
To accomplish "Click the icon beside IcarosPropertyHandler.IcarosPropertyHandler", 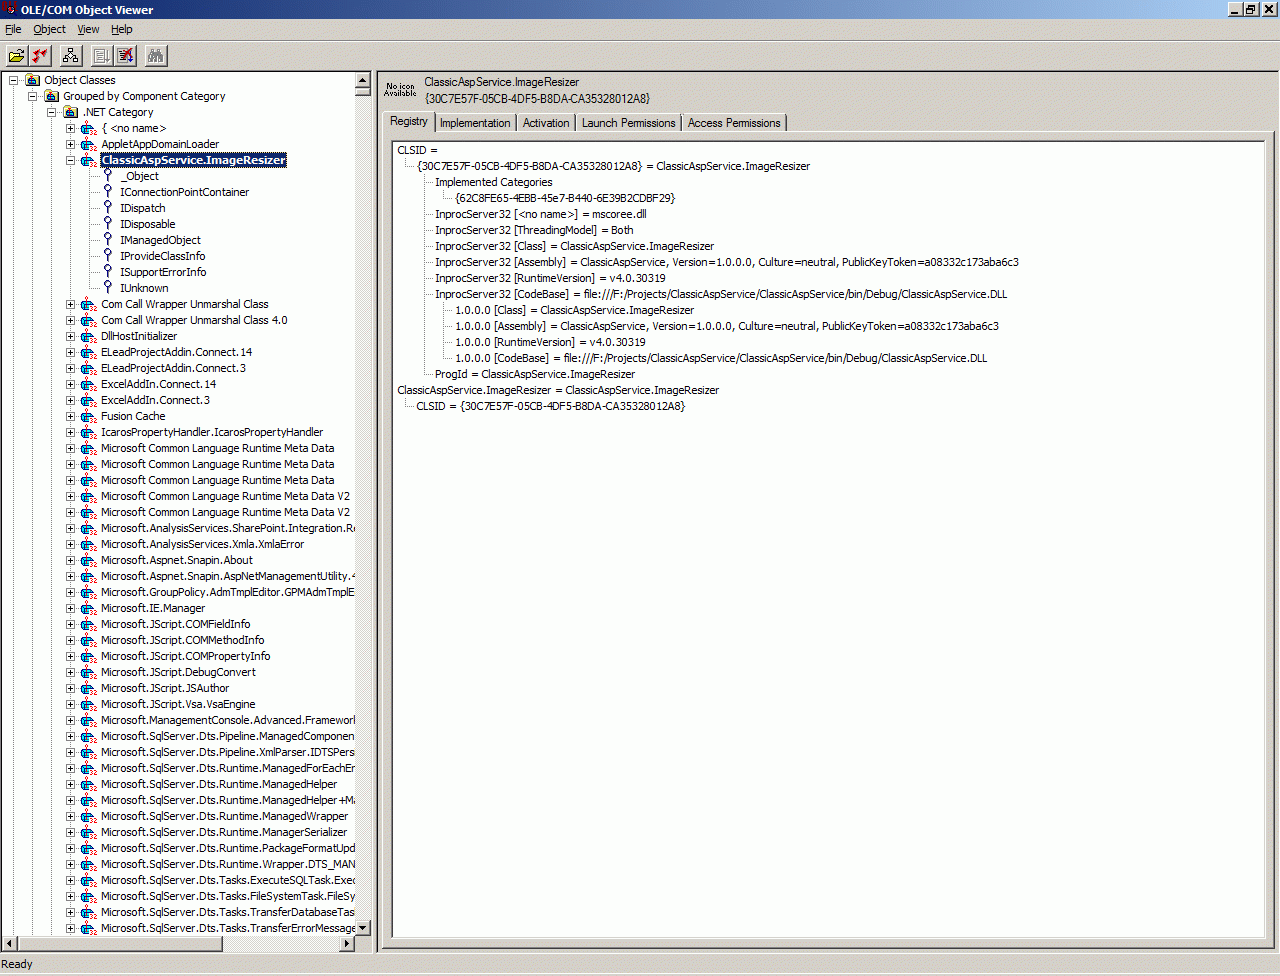I will (89, 432).
